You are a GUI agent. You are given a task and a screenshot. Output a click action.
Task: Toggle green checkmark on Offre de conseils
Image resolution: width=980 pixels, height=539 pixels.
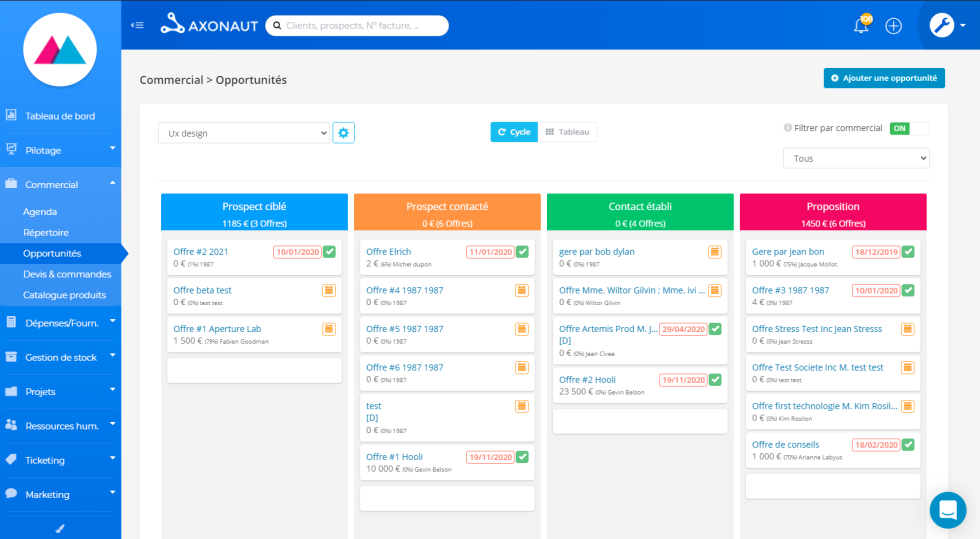click(908, 444)
